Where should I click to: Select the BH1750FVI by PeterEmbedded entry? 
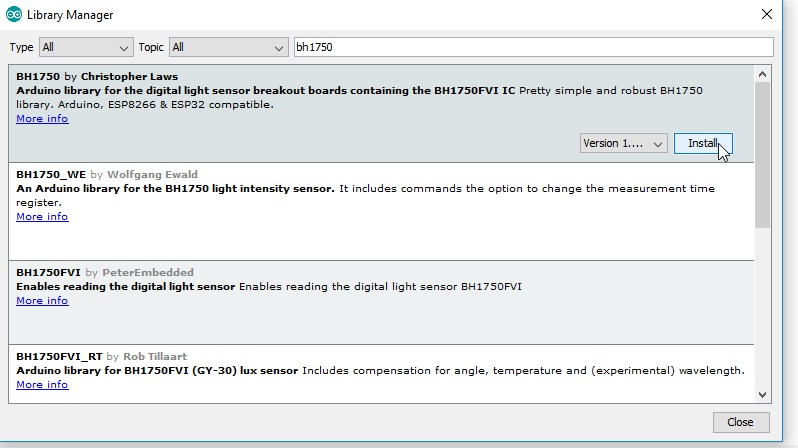(x=381, y=302)
